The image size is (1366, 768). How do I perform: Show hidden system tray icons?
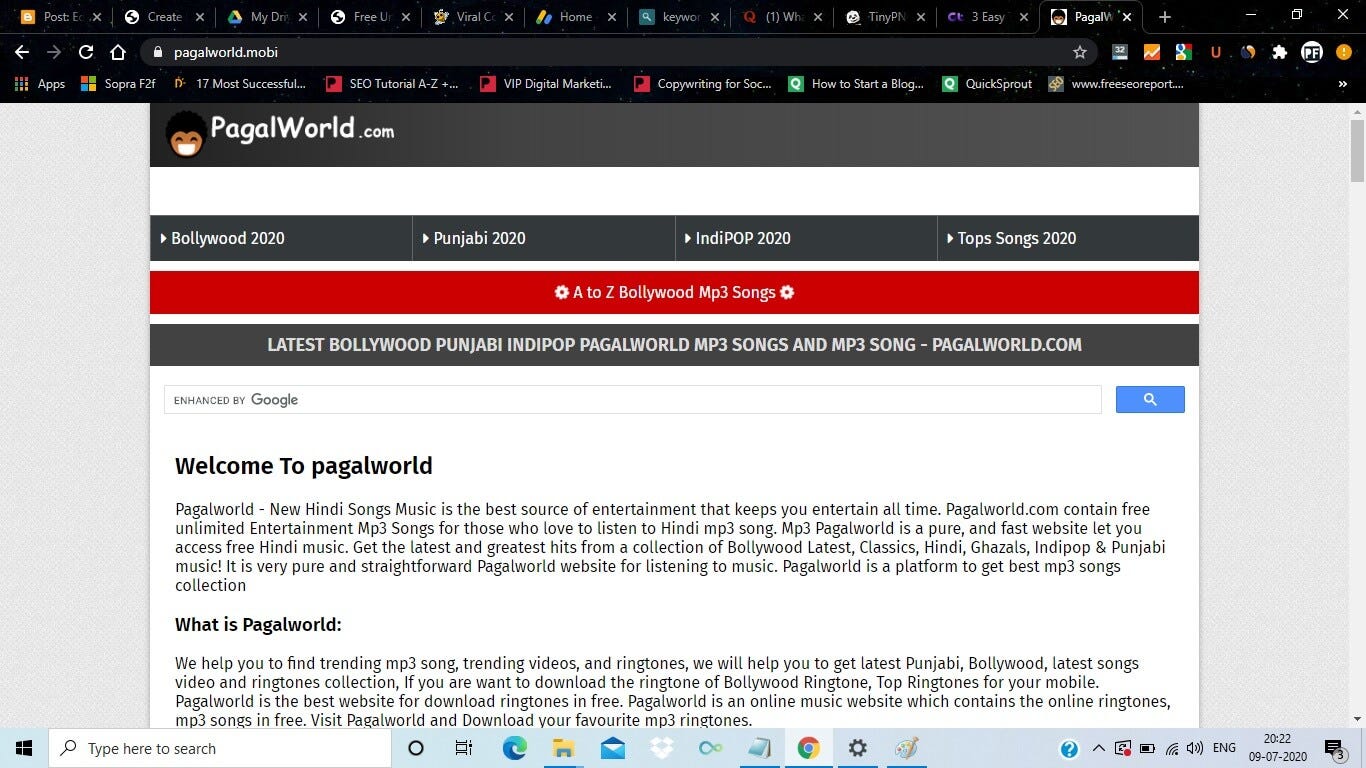[x=1098, y=748]
